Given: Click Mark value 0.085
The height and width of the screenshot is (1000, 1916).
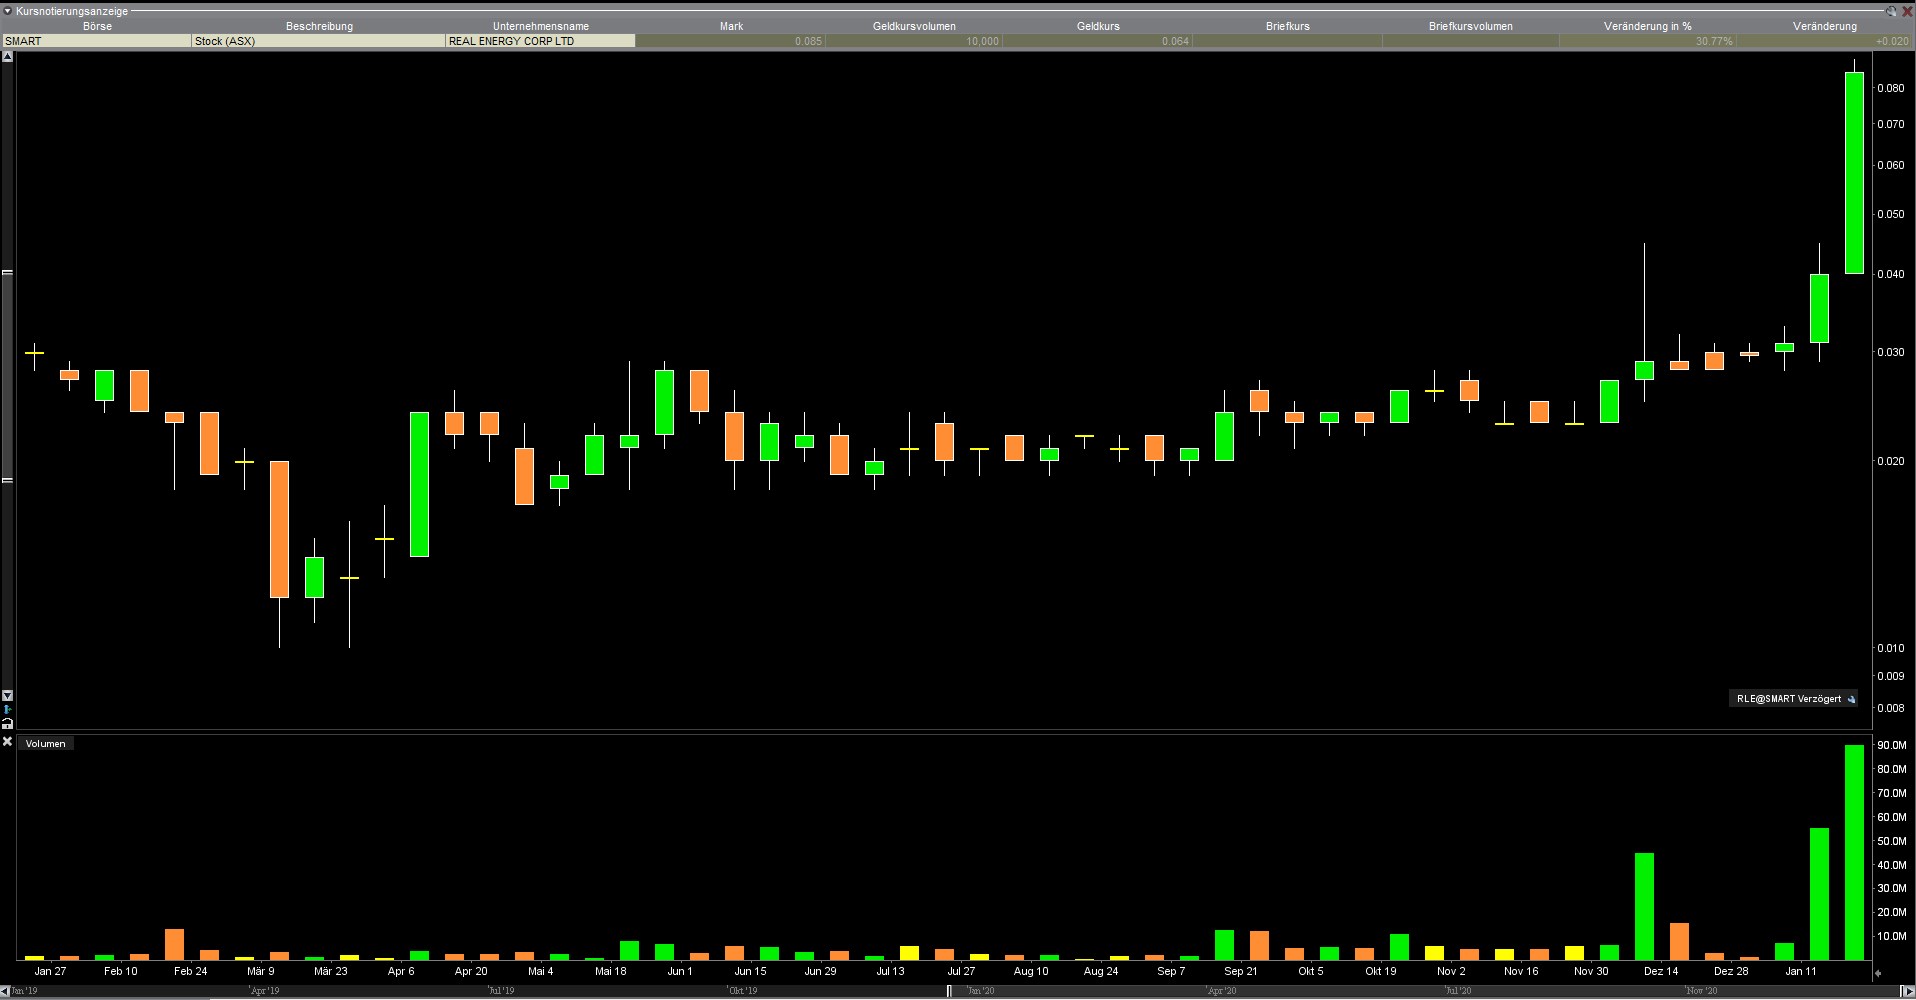Looking at the screenshot, I should pos(808,41).
